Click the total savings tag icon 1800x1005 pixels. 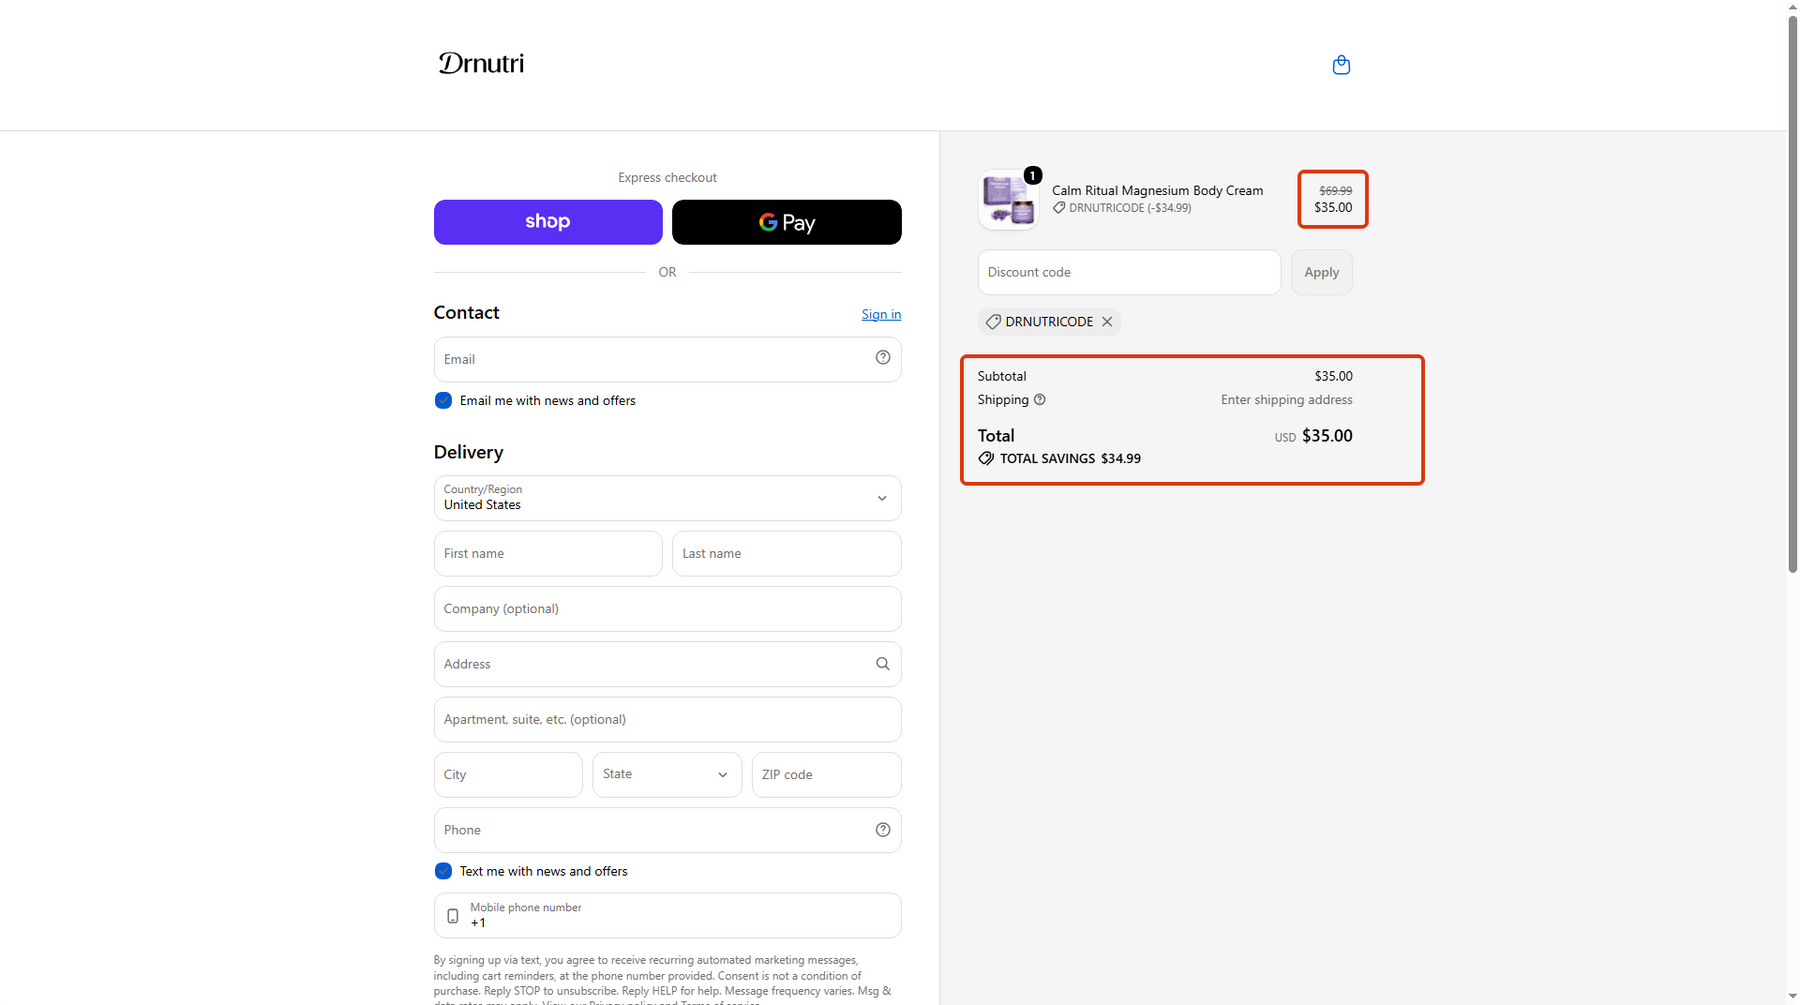click(x=986, y=459)
